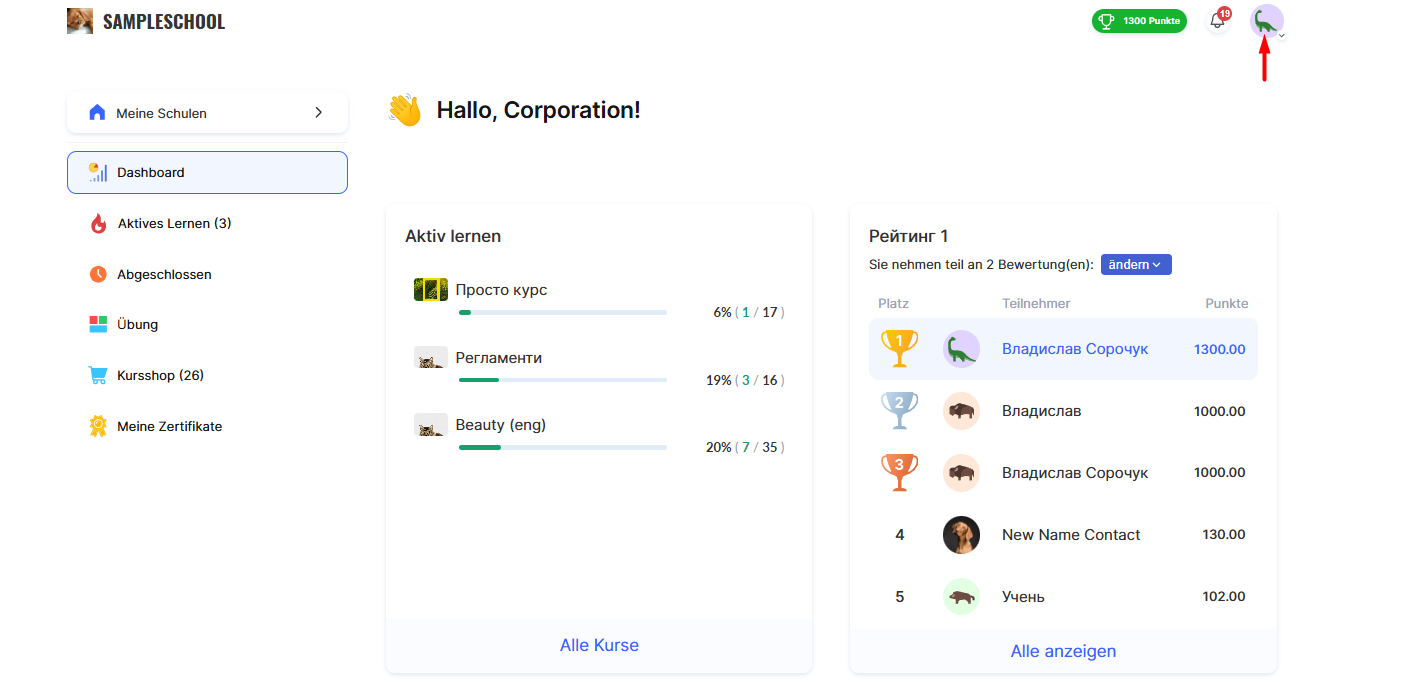
Task: Click the green 1300 Punkte trophy badge
Action: tap(1139, 21)
